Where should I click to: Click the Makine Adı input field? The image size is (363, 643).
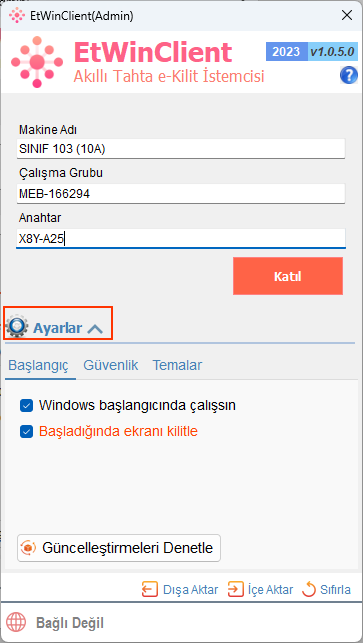181,148
